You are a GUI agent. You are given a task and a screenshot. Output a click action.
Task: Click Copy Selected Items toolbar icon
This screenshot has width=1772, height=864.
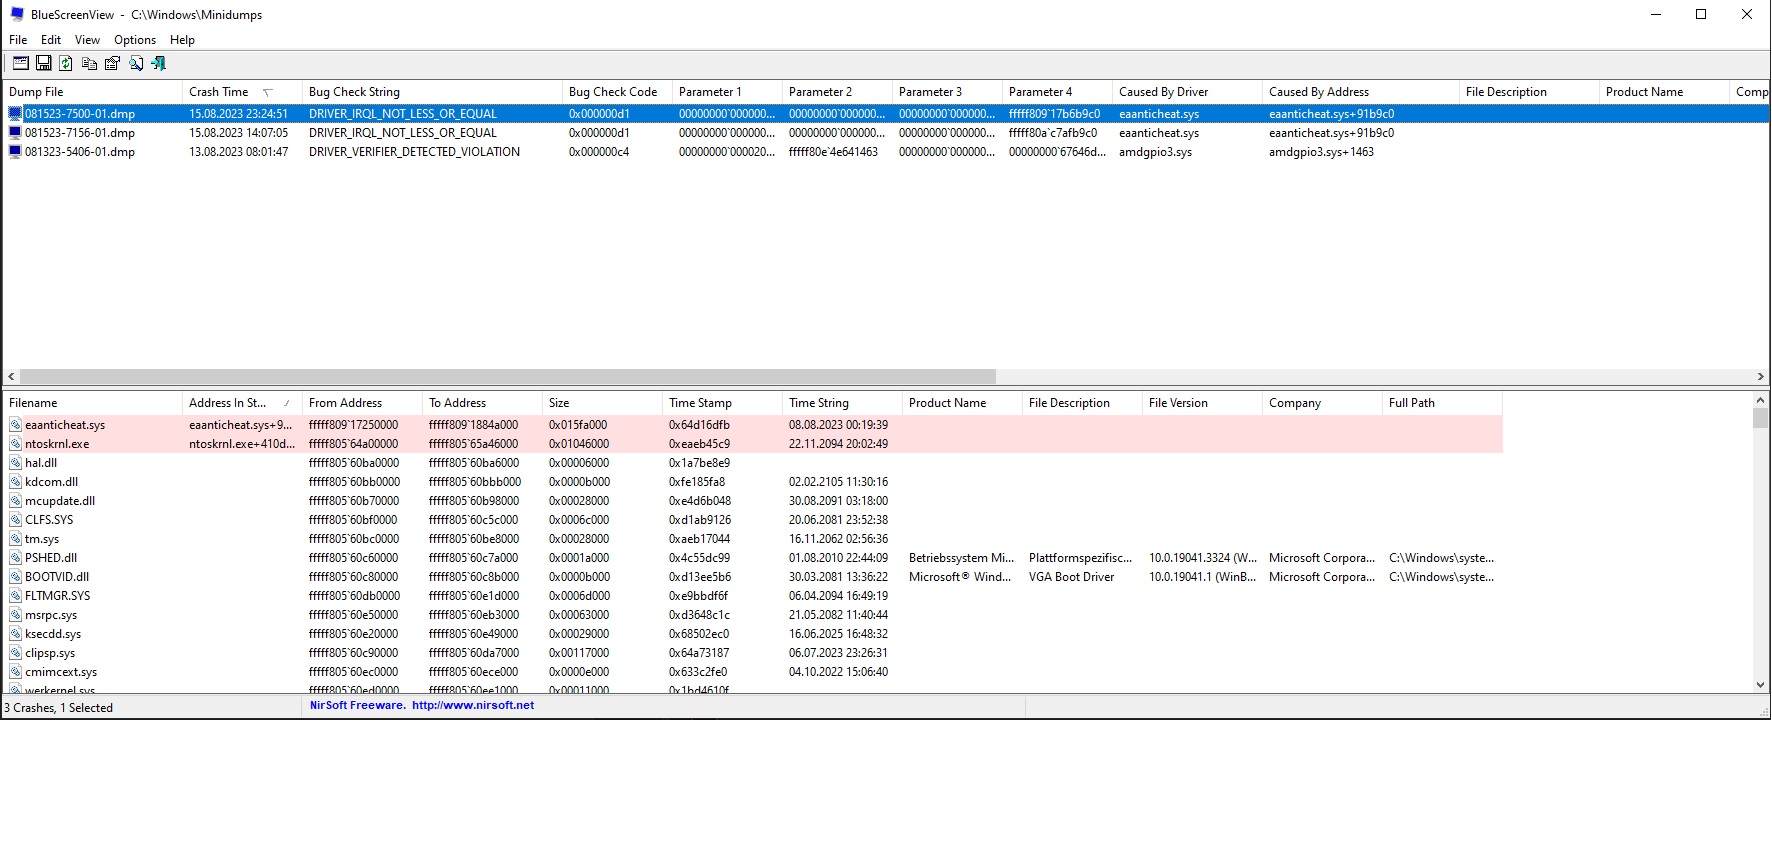(x=89, y=63)
